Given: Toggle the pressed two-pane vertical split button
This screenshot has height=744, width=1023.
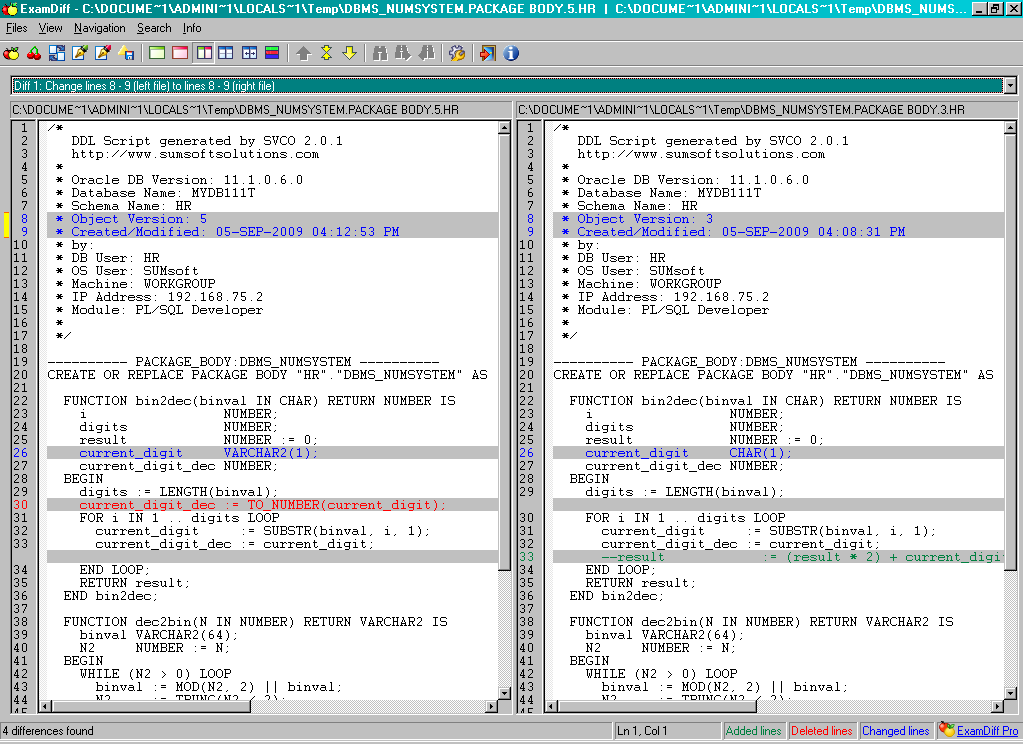Looking at the screenshot, I should [203, 53].
